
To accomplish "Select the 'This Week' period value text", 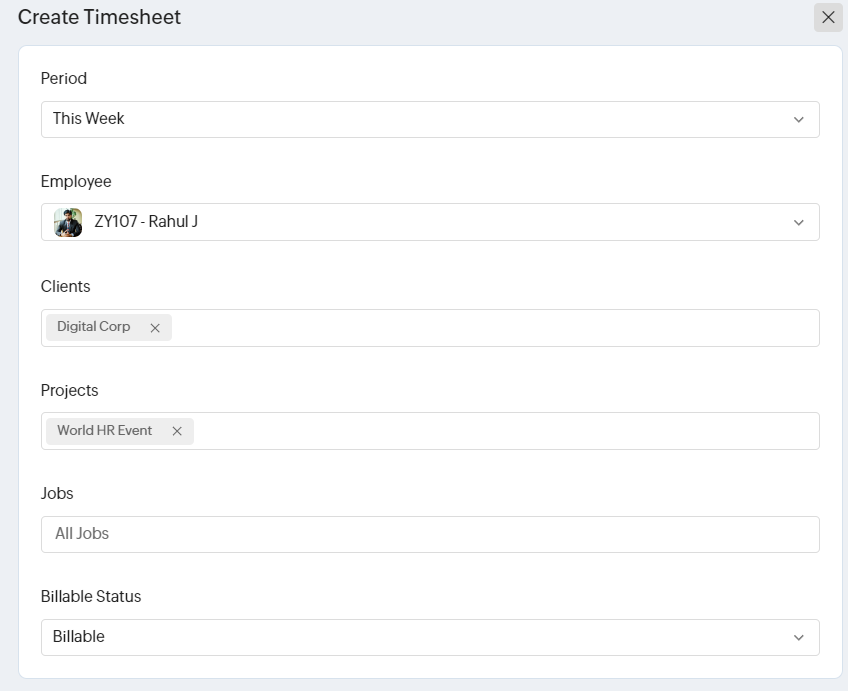I will click(88, 118).
